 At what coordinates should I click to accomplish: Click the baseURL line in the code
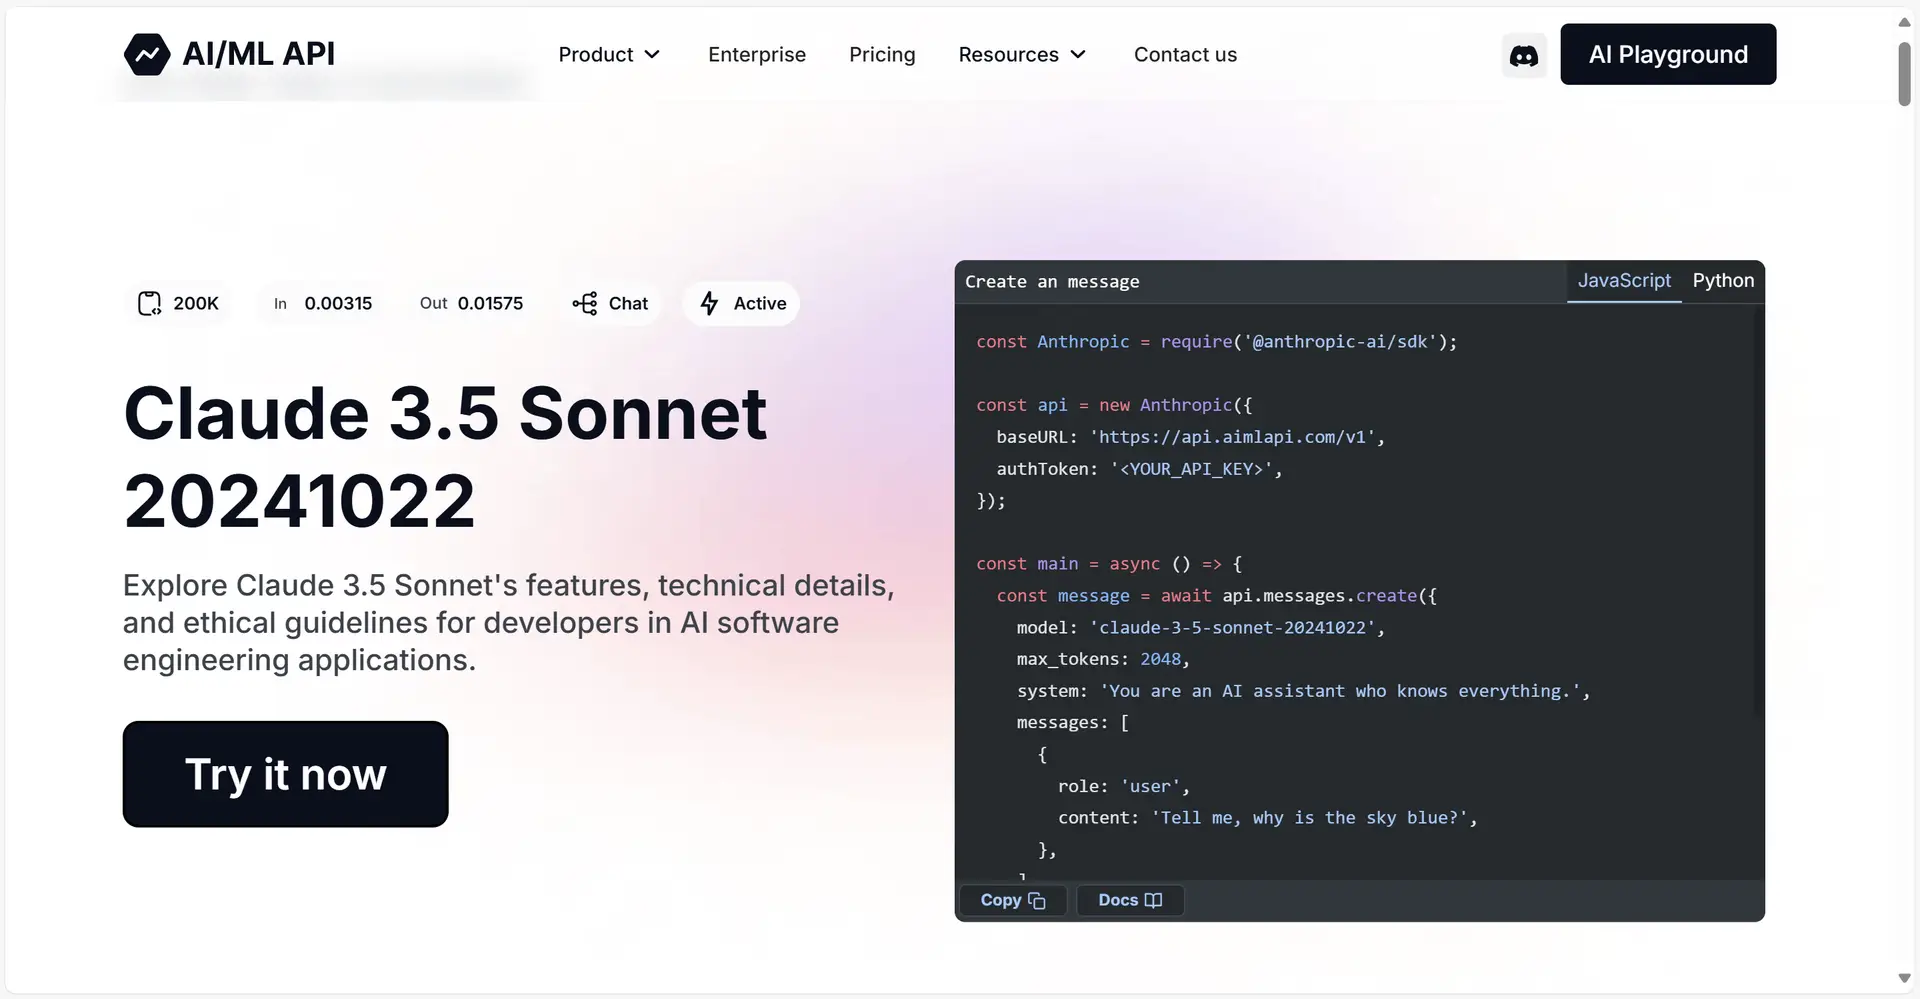pos(1190,437)
